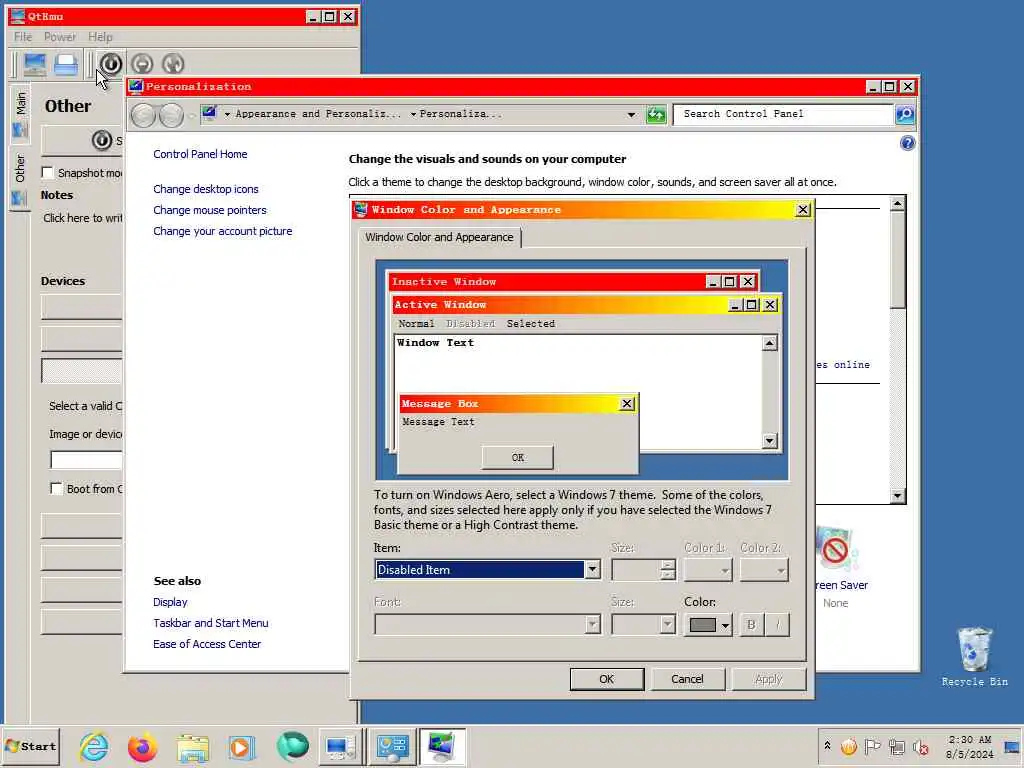Toggle the Bold font button
Image resolution: width=1024 pixels, height=768 pixels.
click(x=751, y=625)
